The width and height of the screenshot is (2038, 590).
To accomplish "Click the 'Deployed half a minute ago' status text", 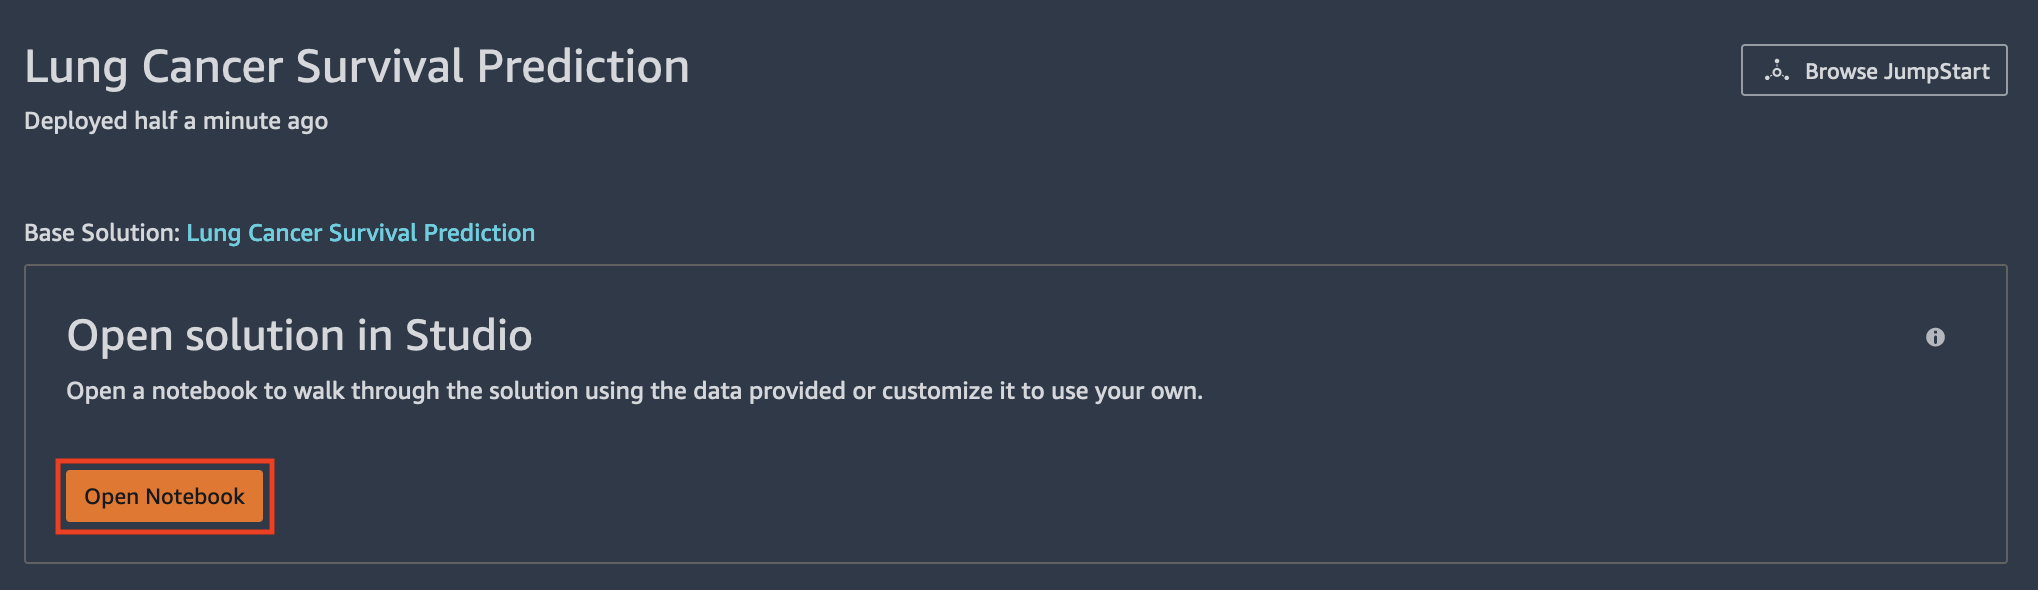I will [x=176, y=121].
